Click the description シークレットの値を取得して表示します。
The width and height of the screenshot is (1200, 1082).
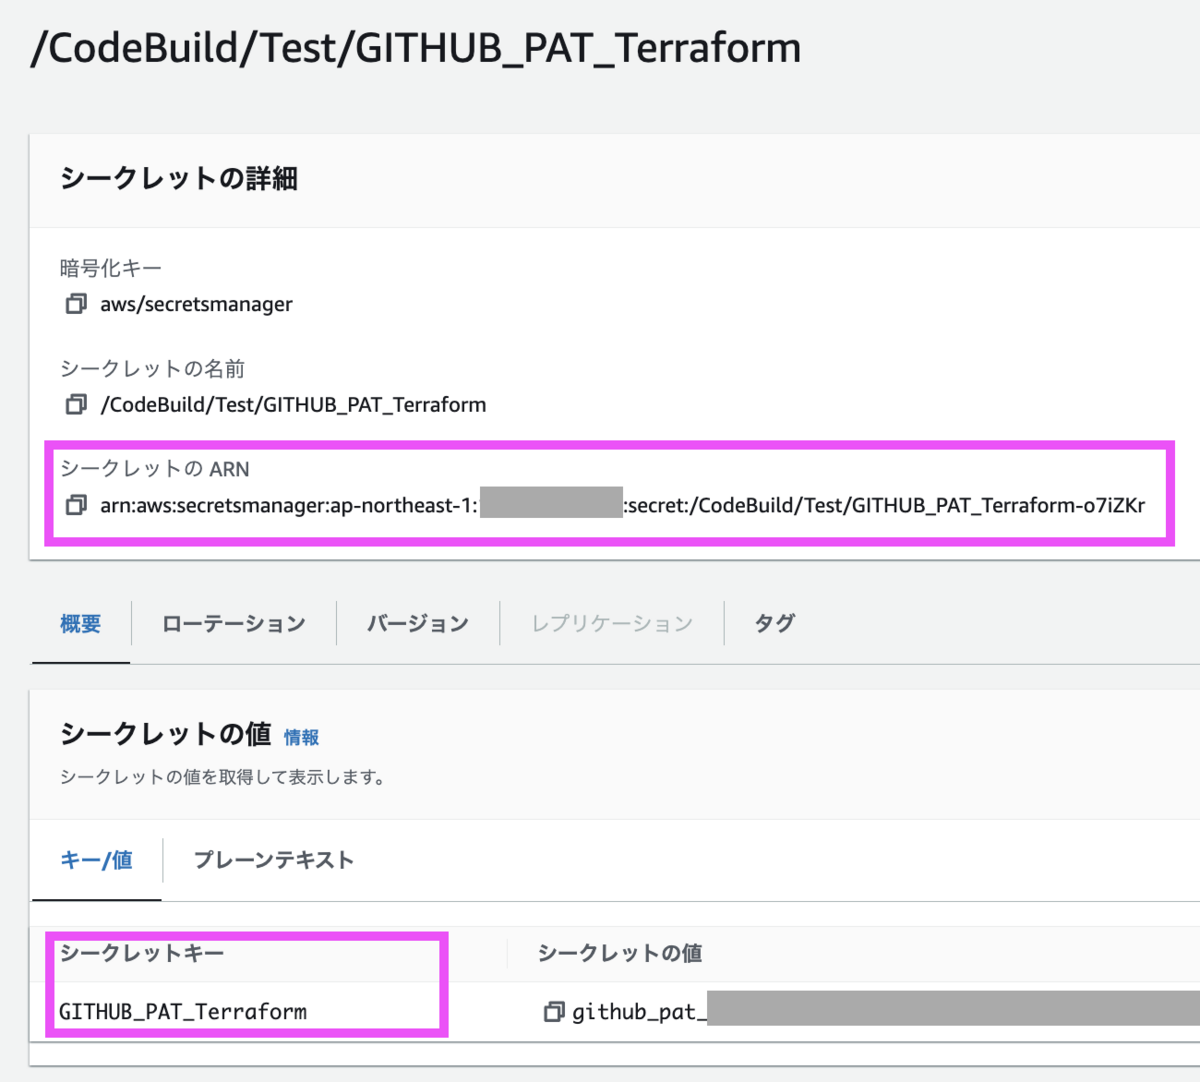tap(223, 777)
